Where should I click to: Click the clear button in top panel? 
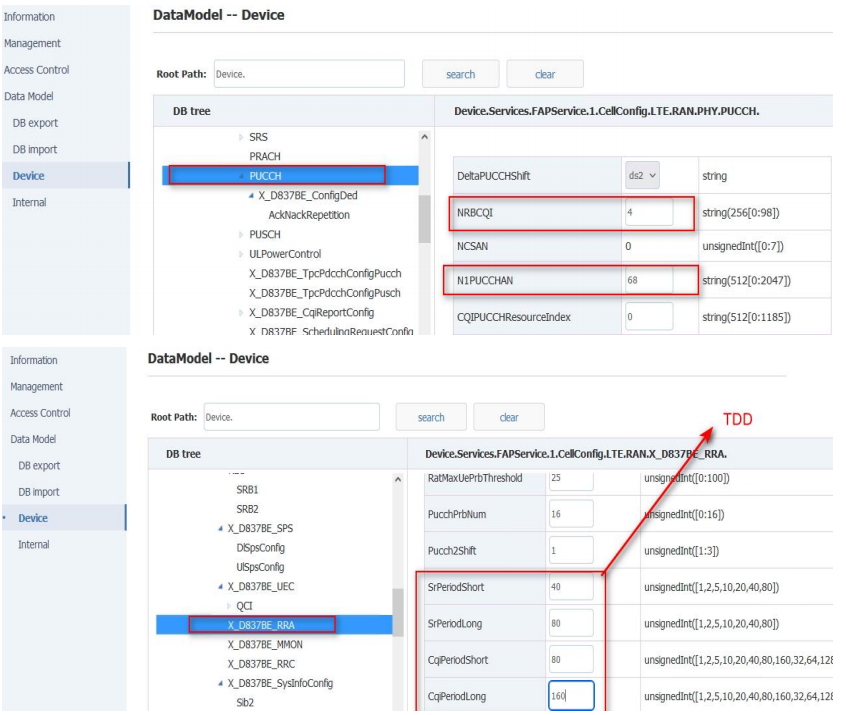point(545,74)
